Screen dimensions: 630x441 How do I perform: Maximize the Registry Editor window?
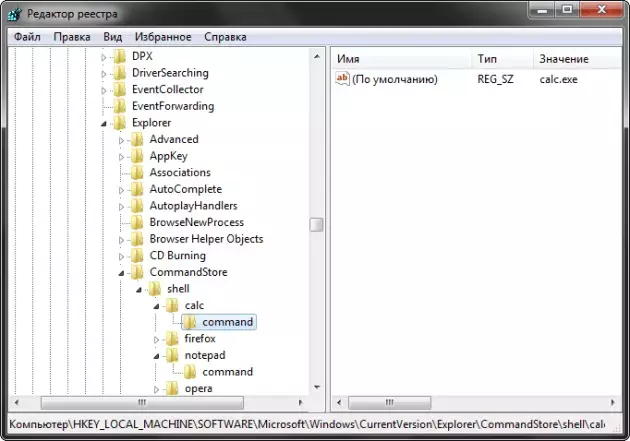coord(567,10)
